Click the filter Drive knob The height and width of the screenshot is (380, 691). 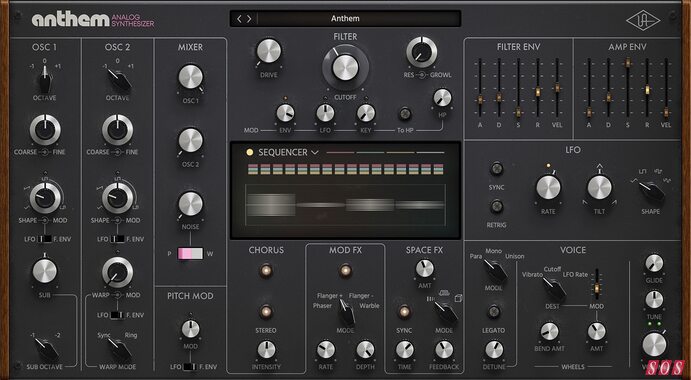click(x=268, y=51)
